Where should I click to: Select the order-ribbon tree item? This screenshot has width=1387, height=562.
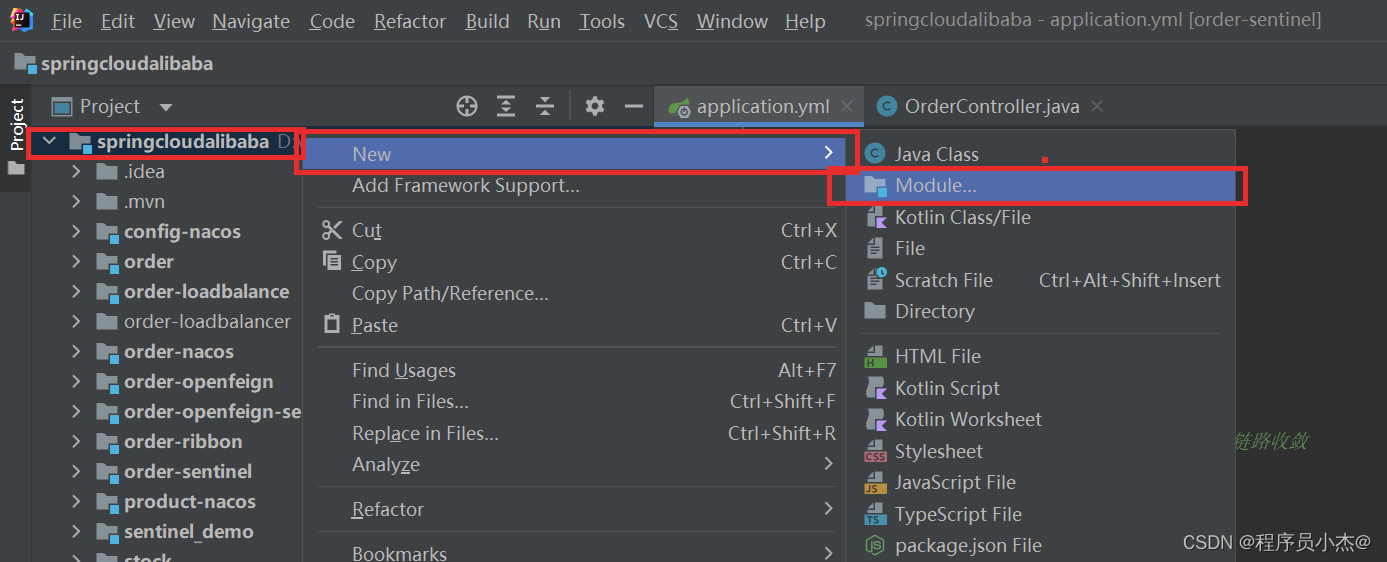183,442
